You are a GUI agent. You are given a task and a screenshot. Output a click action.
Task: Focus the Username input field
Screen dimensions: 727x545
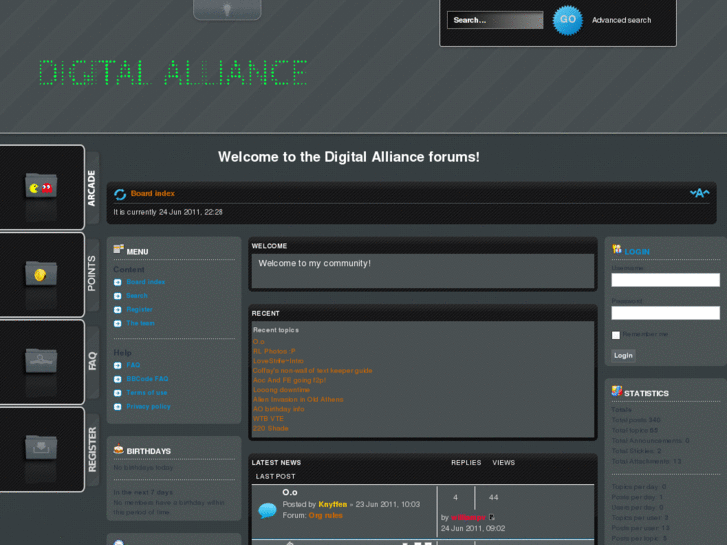tap(665, 280)
